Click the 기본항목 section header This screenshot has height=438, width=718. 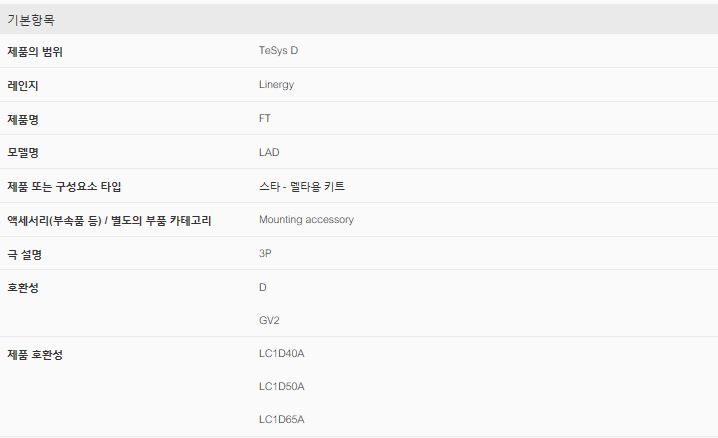(359, 19)
